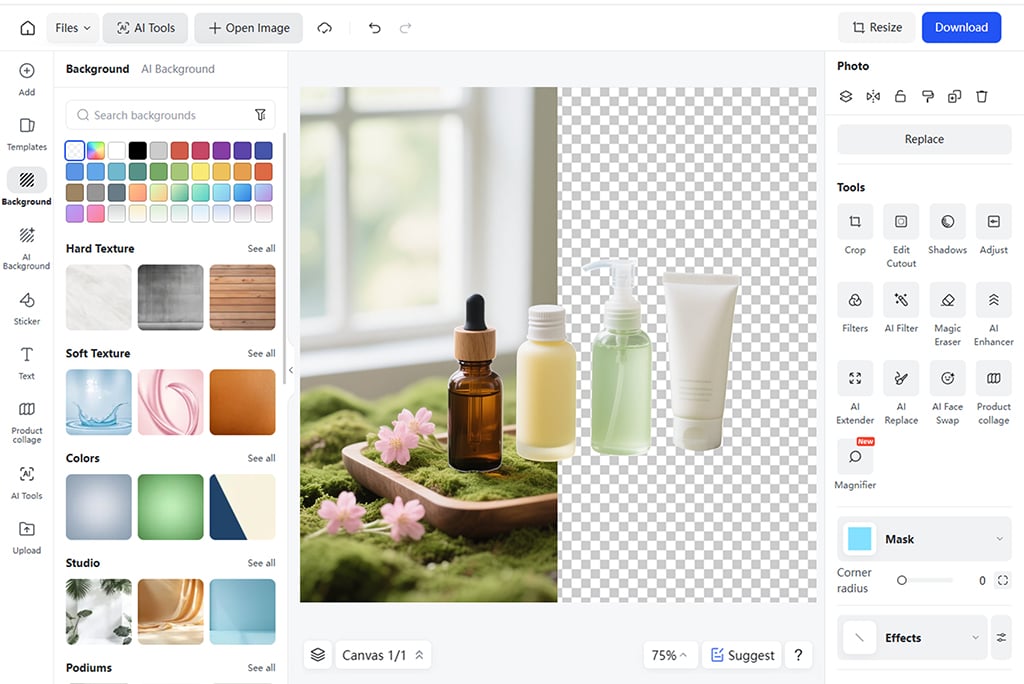1024x684 pixels.
Task: Open AI Background in left sidebar
Action: tap(27, 248)
